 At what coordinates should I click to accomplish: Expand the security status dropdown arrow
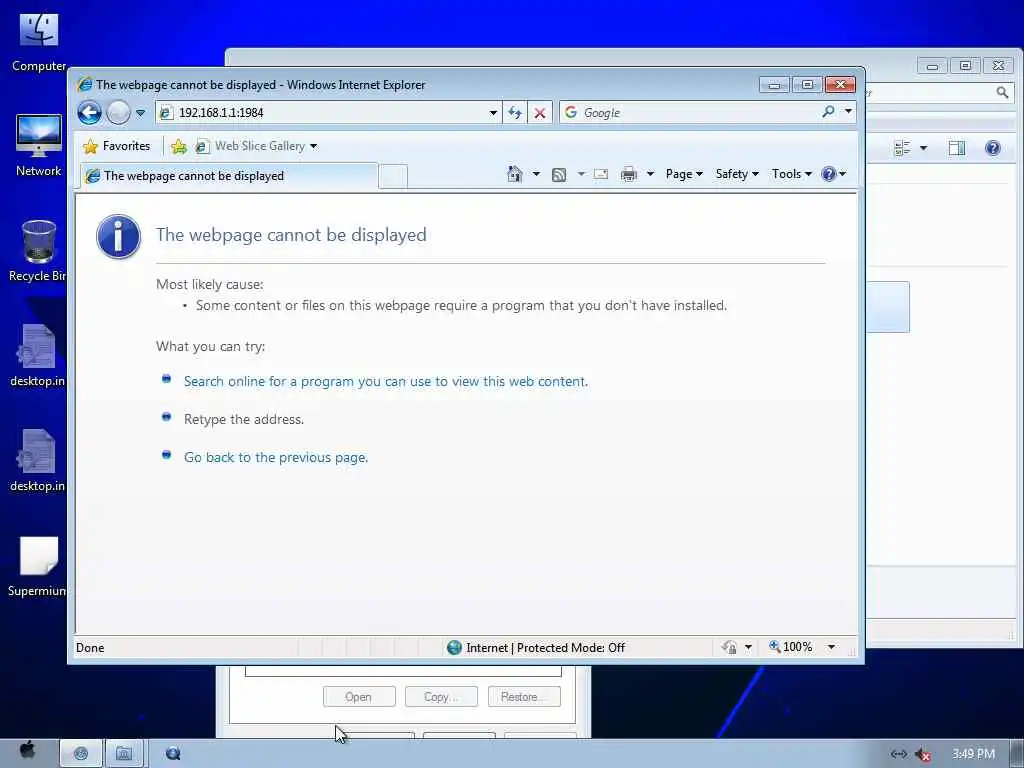click(x=748, y=647)
